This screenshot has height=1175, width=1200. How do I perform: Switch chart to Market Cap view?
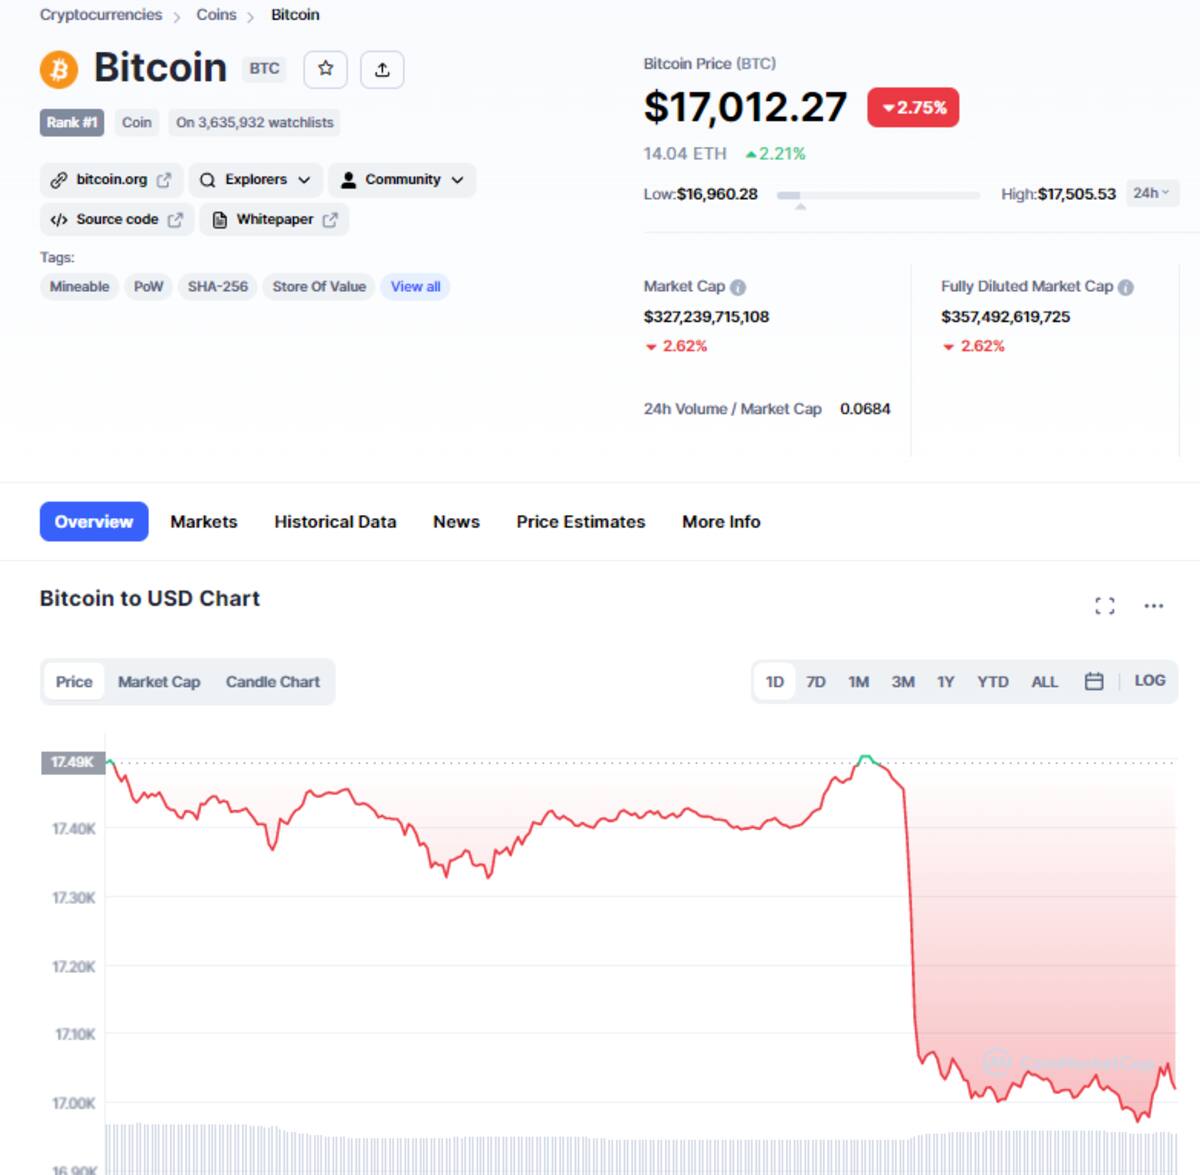159,682
